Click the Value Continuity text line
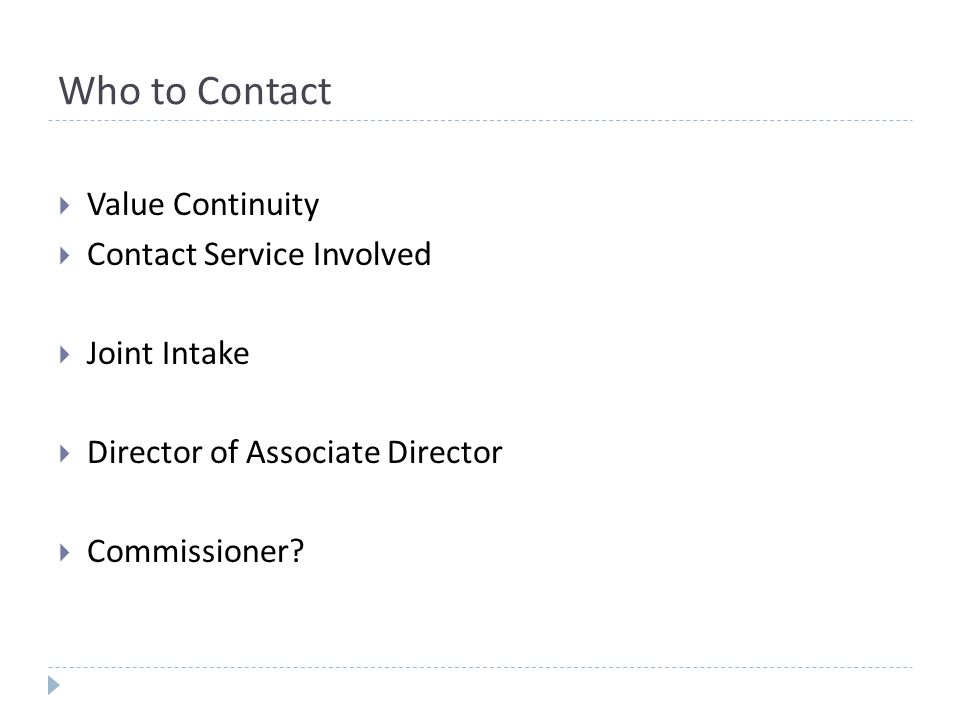Image resolution: width=960 pixels, height=720 pixels. tap(203, 205)
